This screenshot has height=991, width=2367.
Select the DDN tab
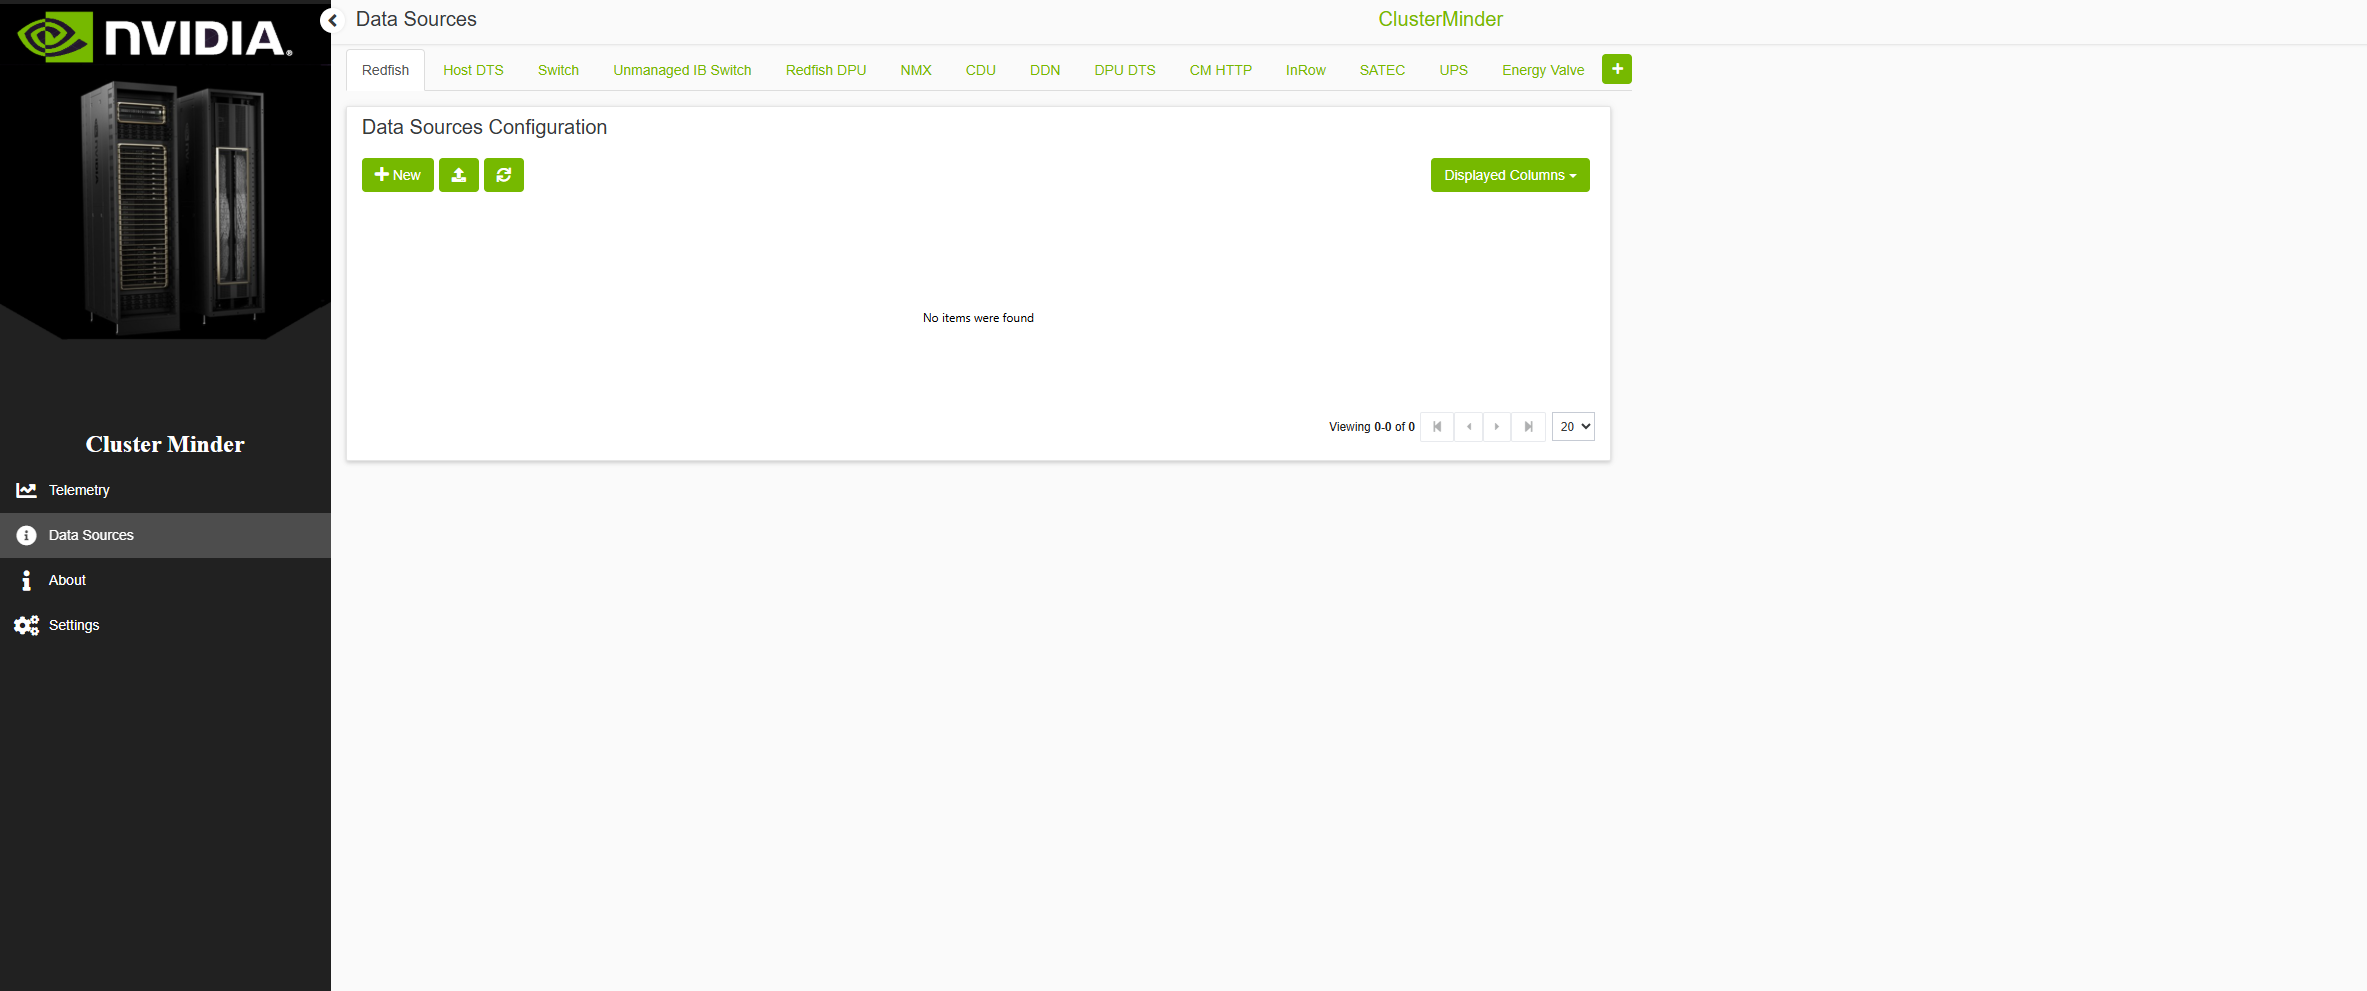(x=1045, y=70)
